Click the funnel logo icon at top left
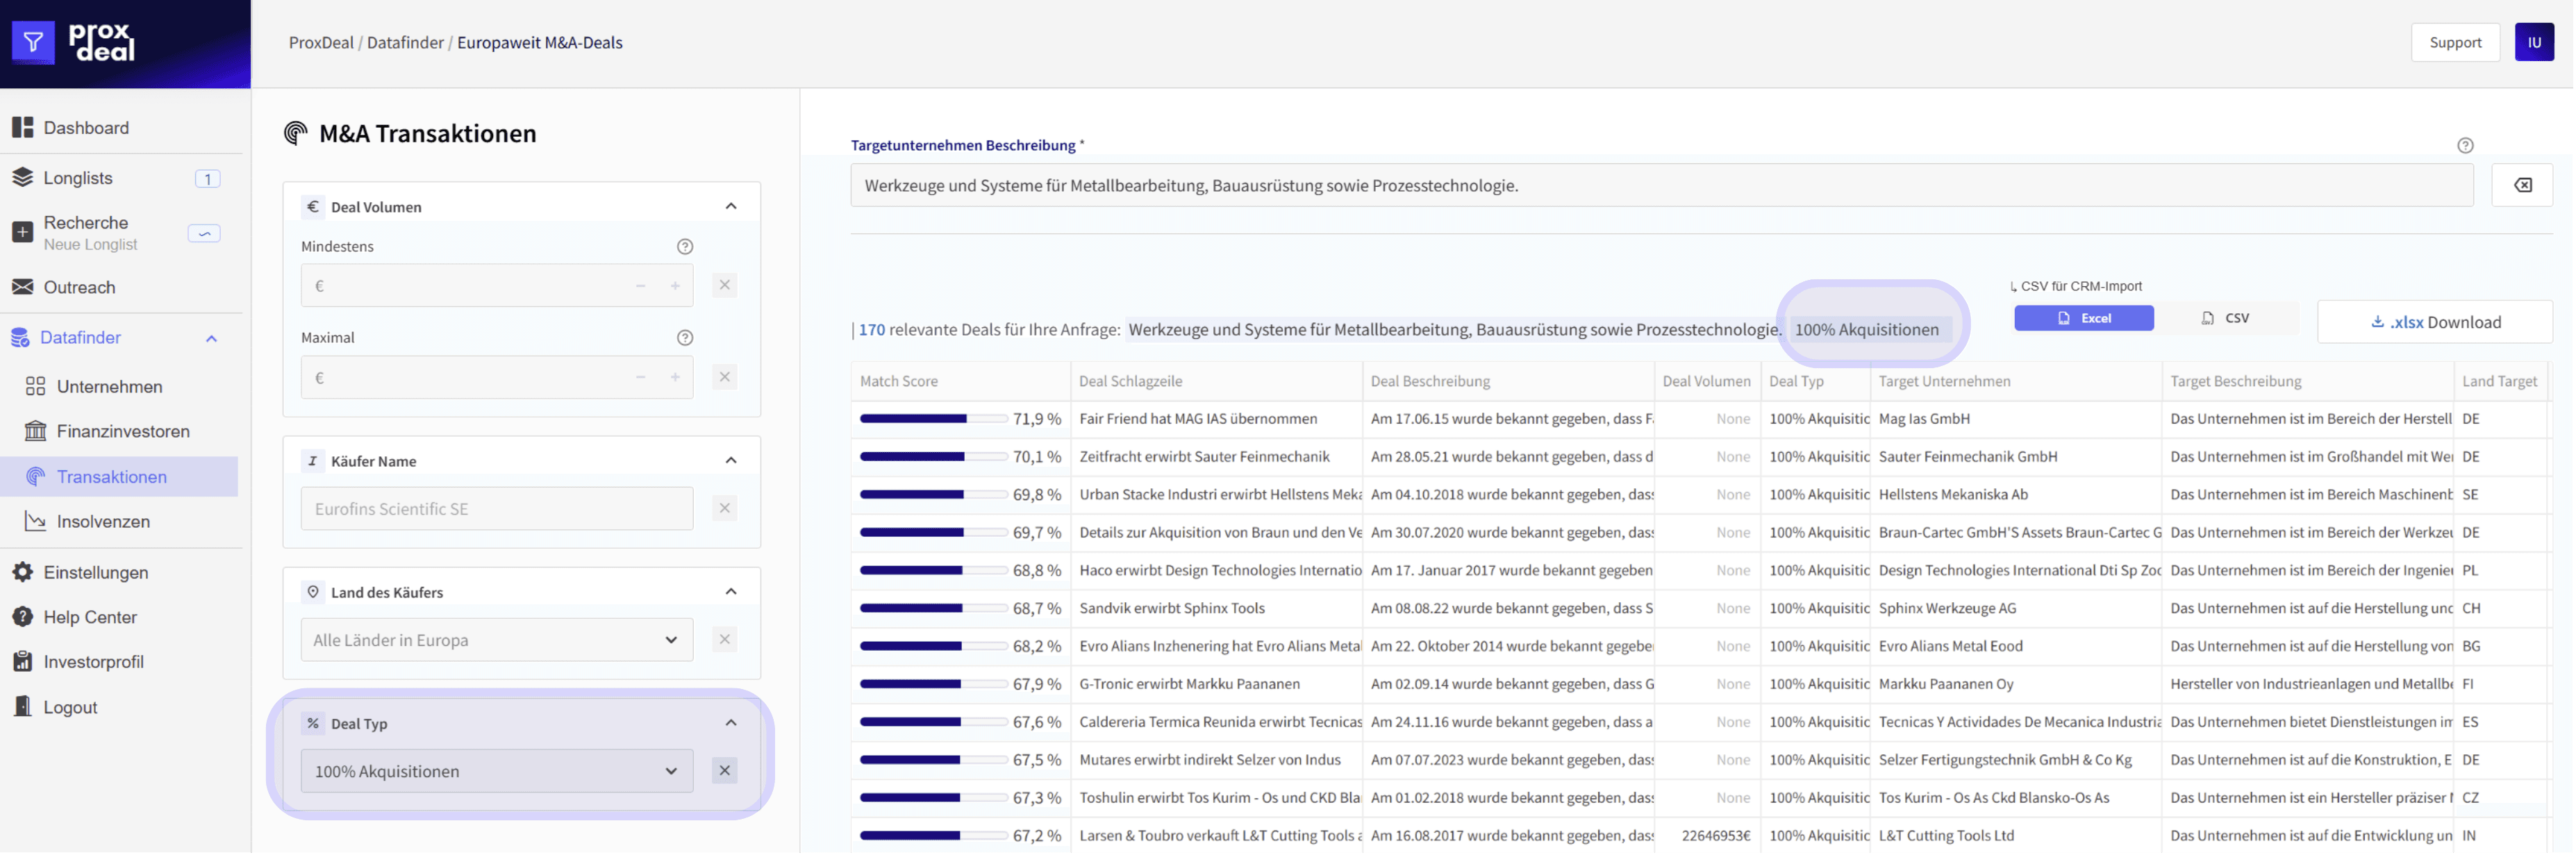 point(33,42)
